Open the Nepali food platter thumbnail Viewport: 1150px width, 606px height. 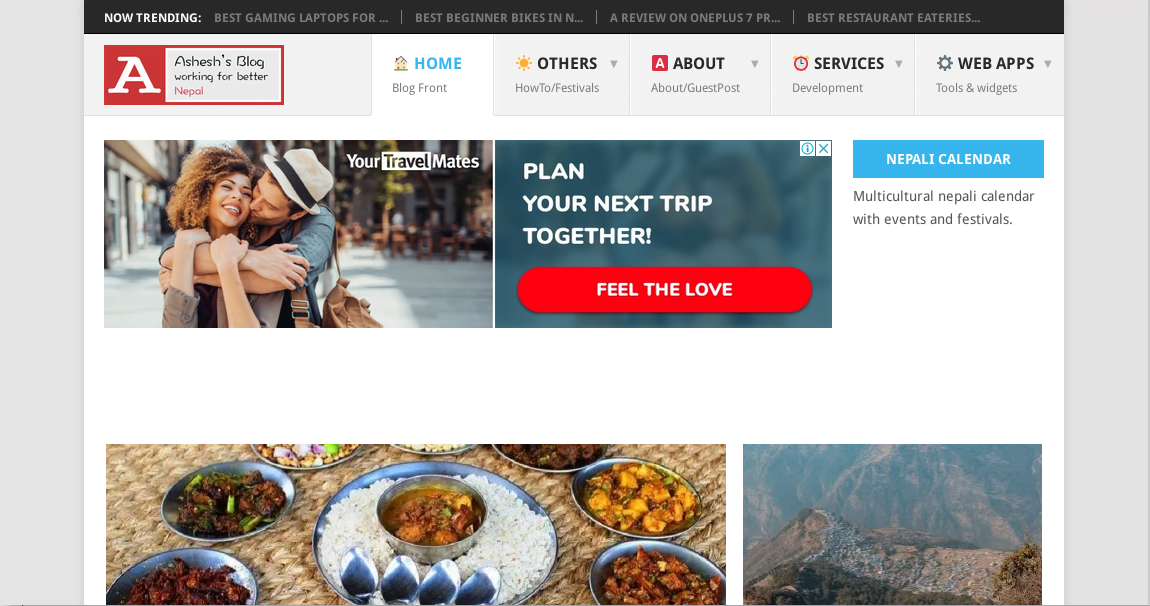tap(416, 525)
